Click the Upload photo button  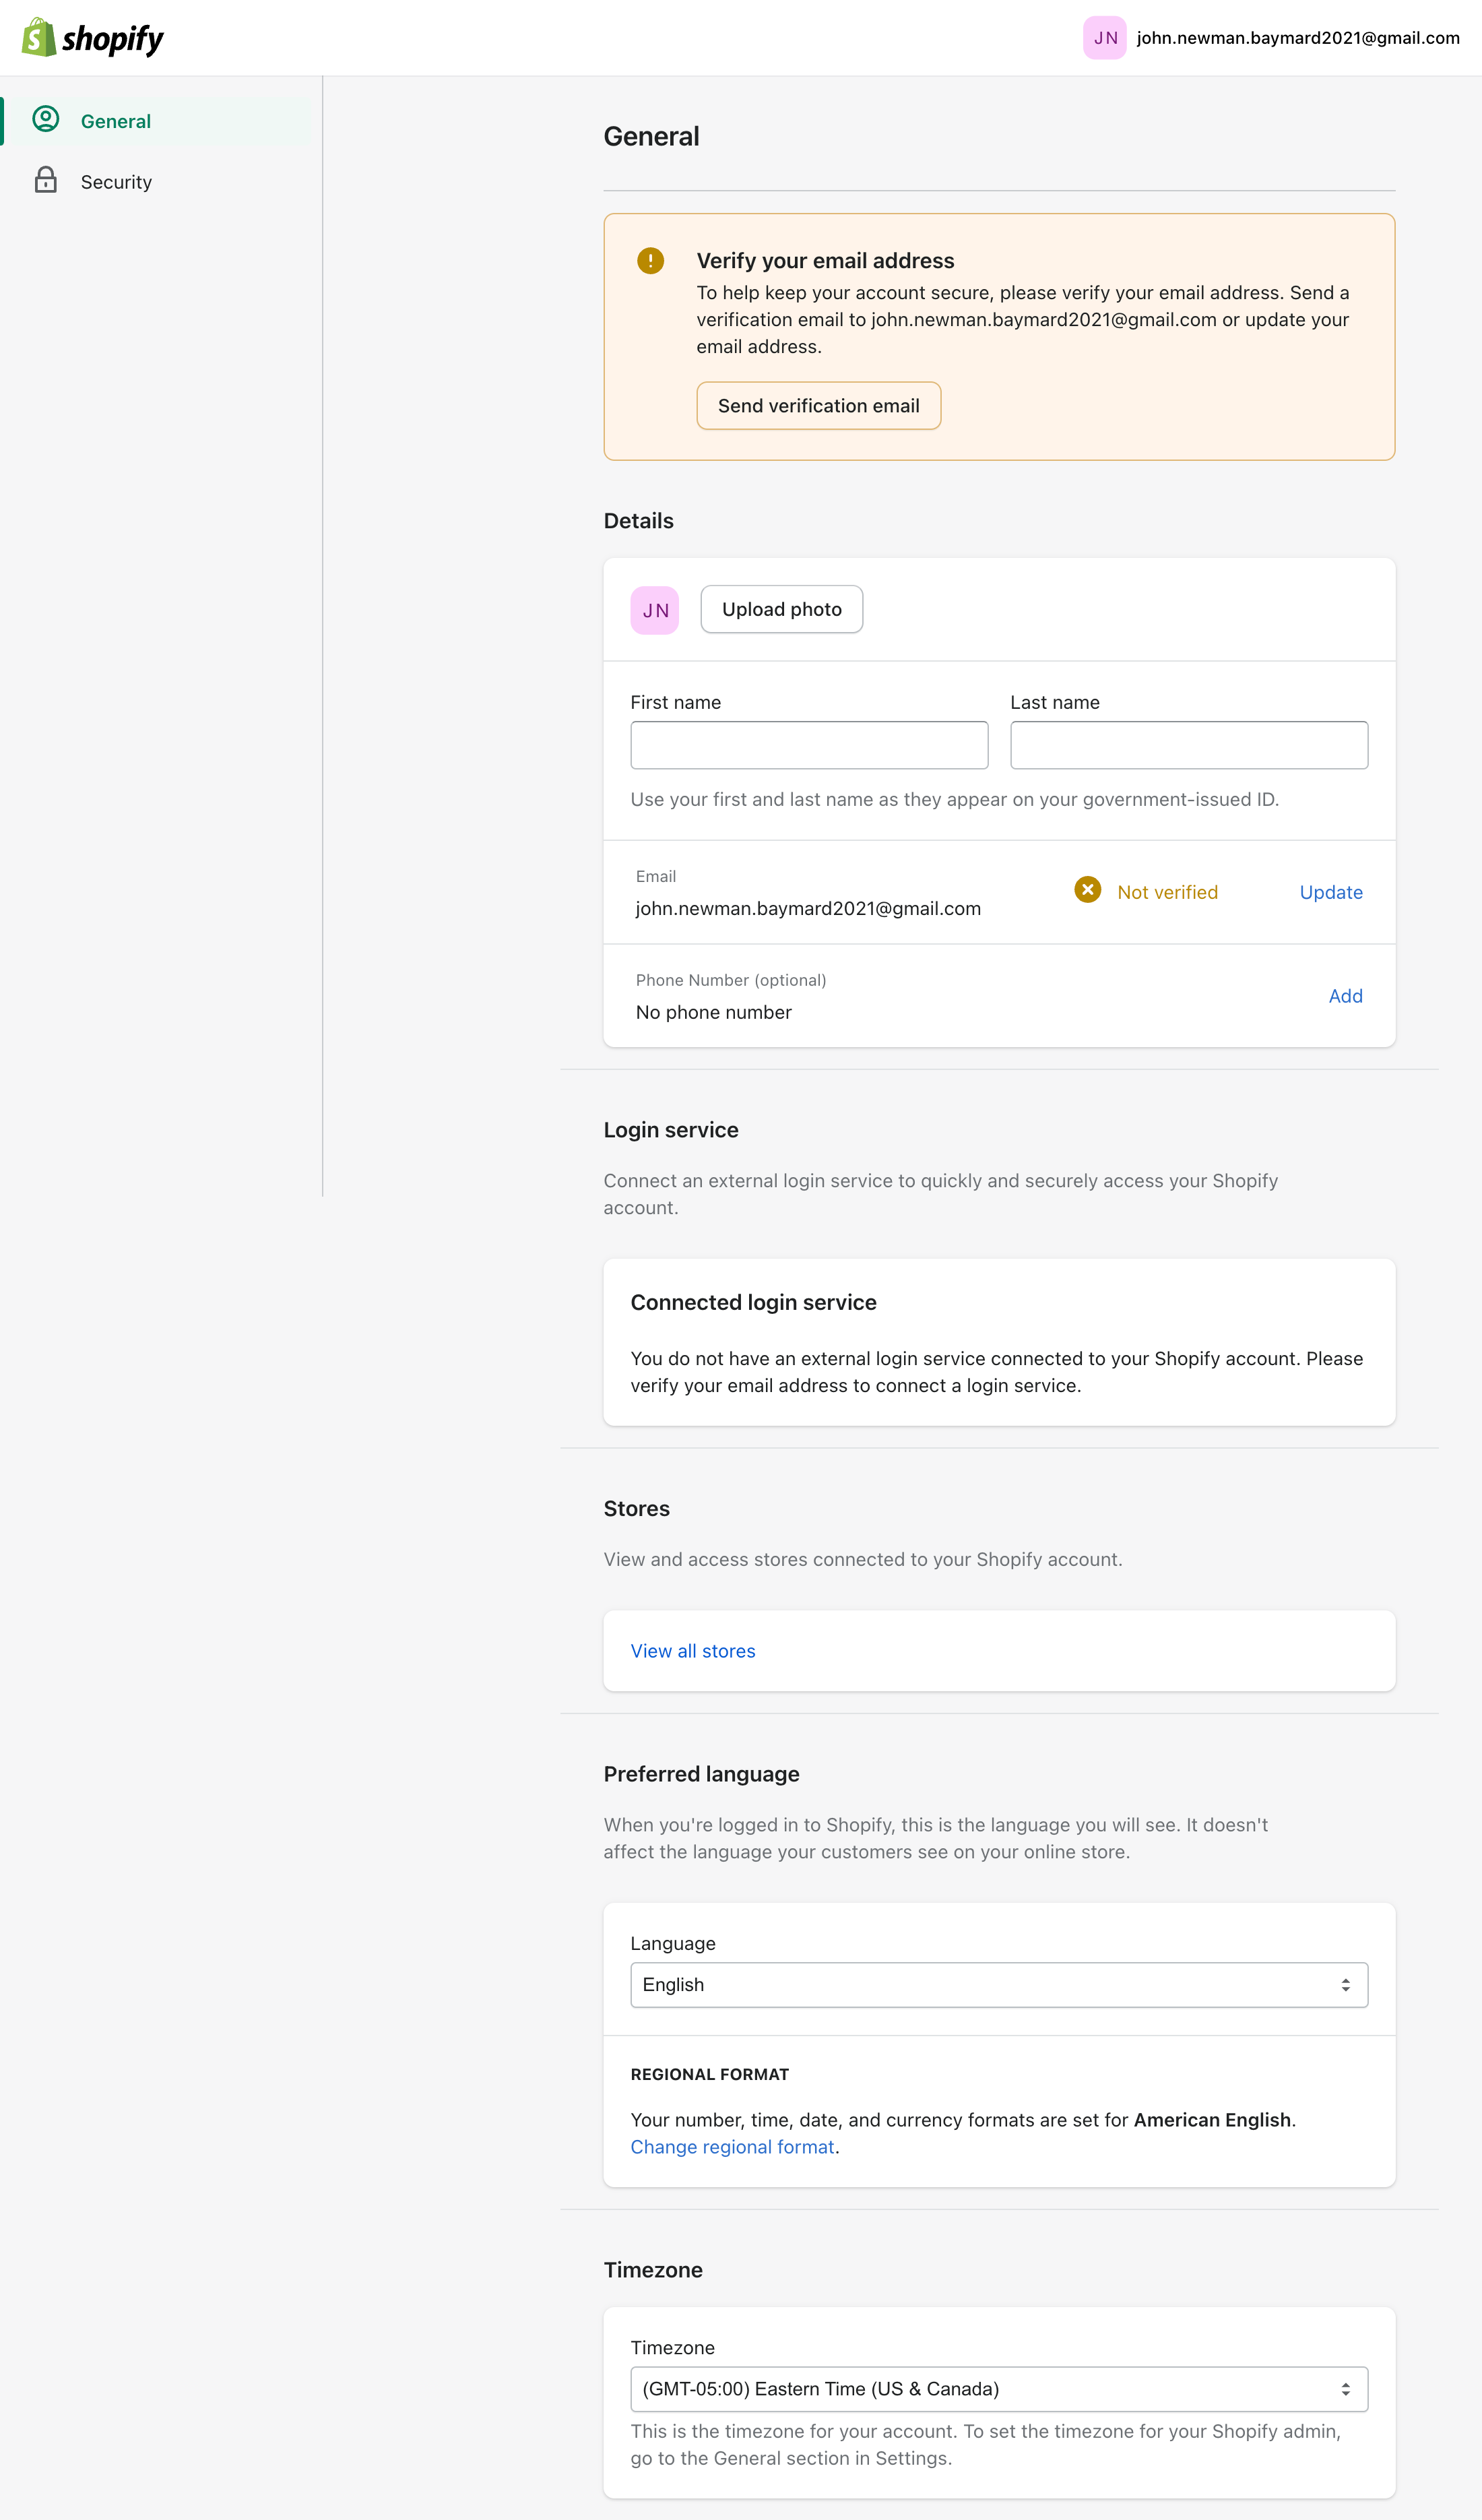coord(781,609)
